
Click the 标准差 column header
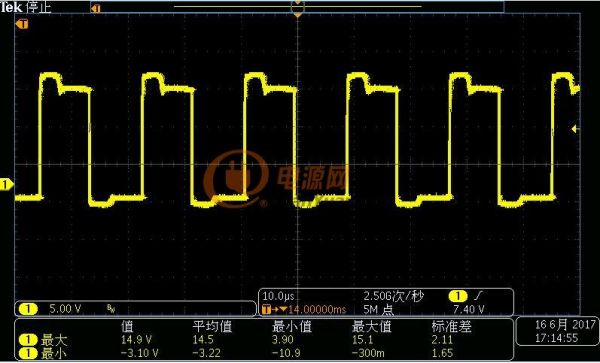click(x=452, y=327)
